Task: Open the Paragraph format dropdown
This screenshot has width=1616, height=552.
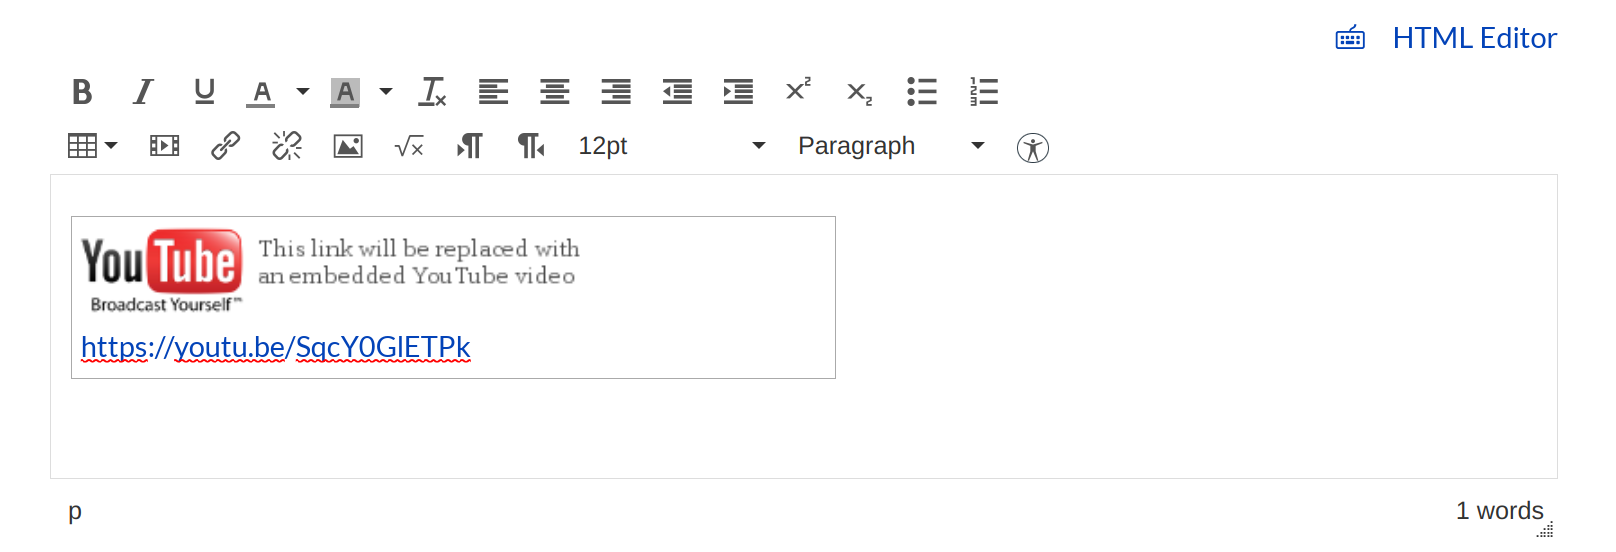Action: click(890, 146)
